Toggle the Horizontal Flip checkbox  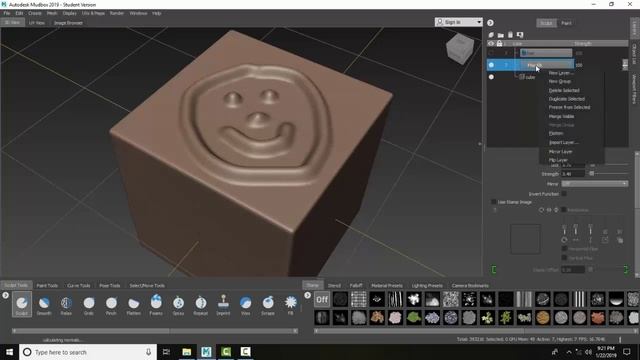pos(564,249)
